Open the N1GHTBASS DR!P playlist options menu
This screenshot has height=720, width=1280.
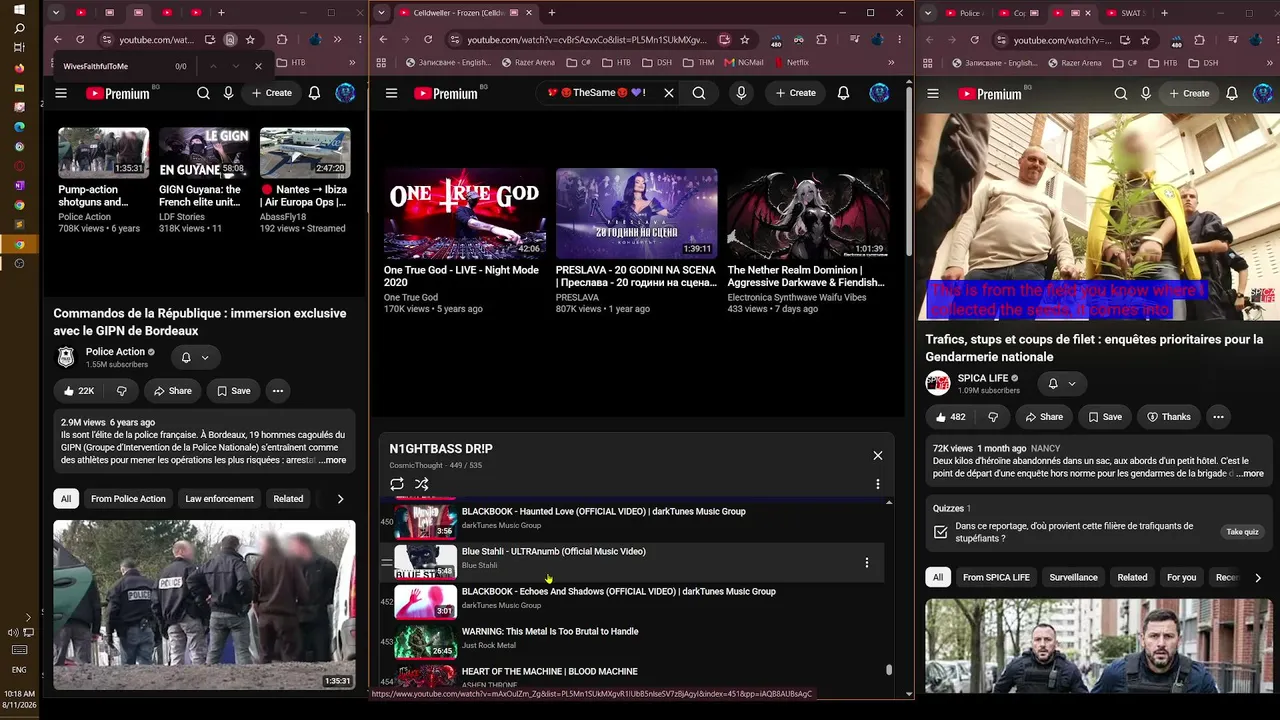pos(878,484)
